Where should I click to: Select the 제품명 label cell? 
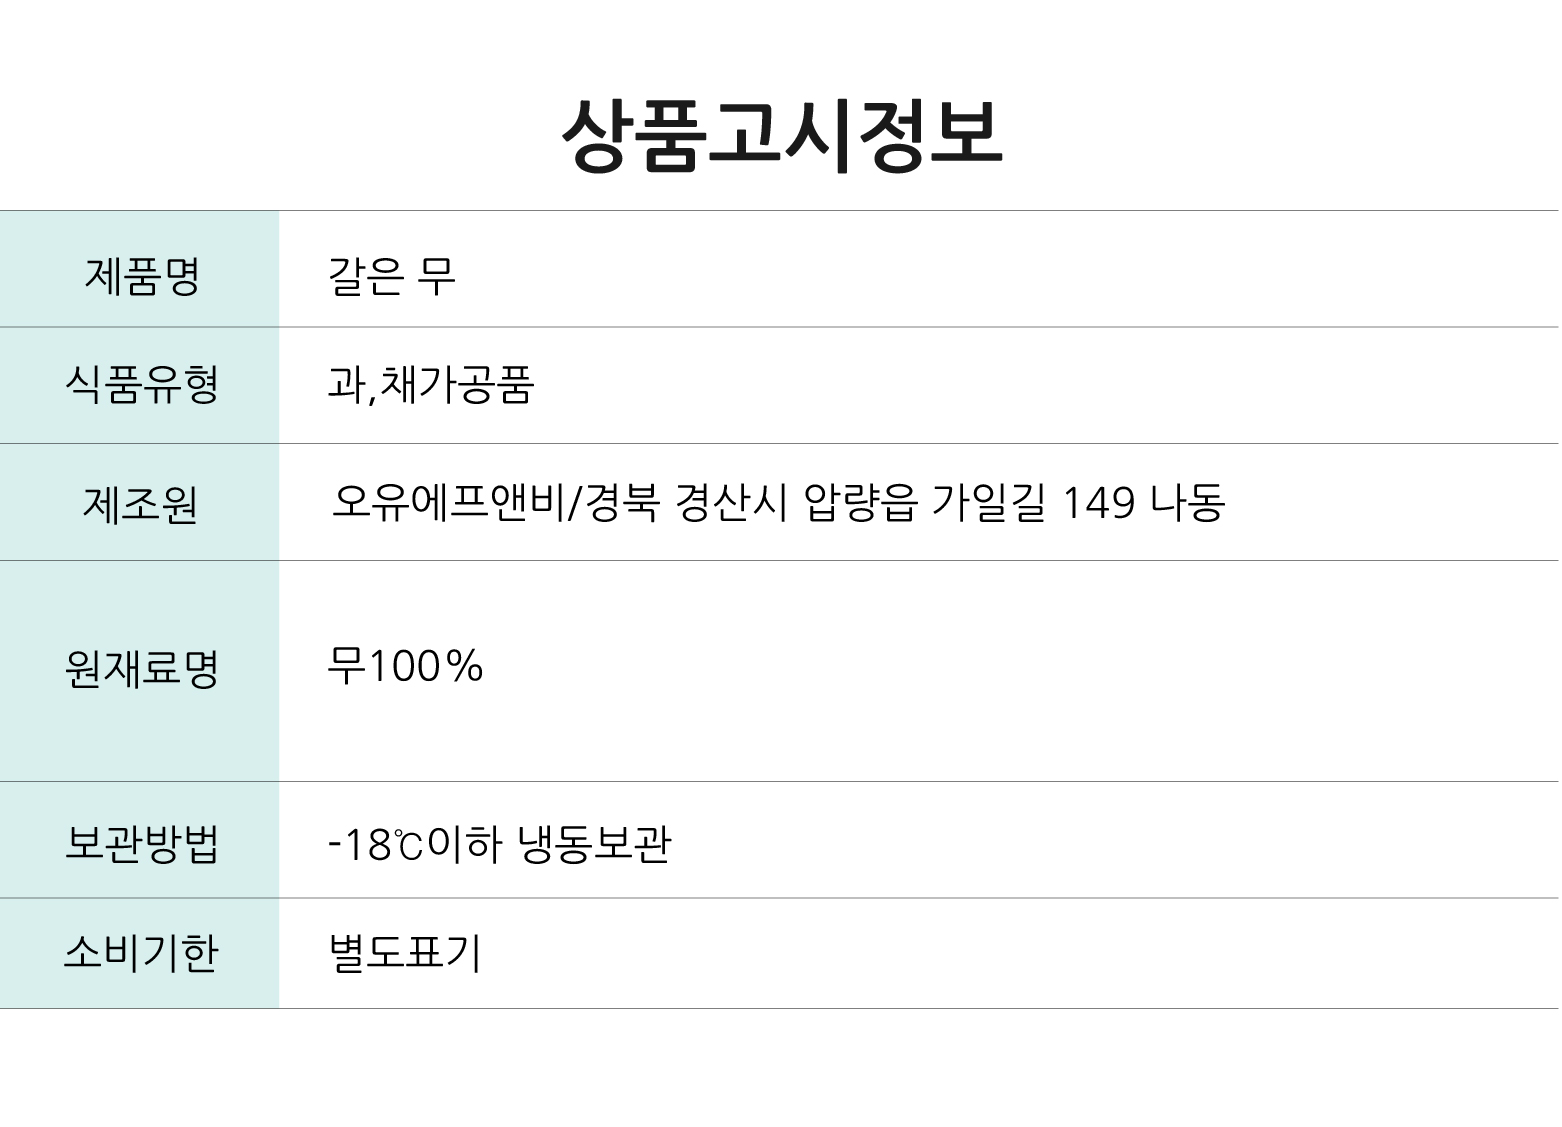point(139,269)
